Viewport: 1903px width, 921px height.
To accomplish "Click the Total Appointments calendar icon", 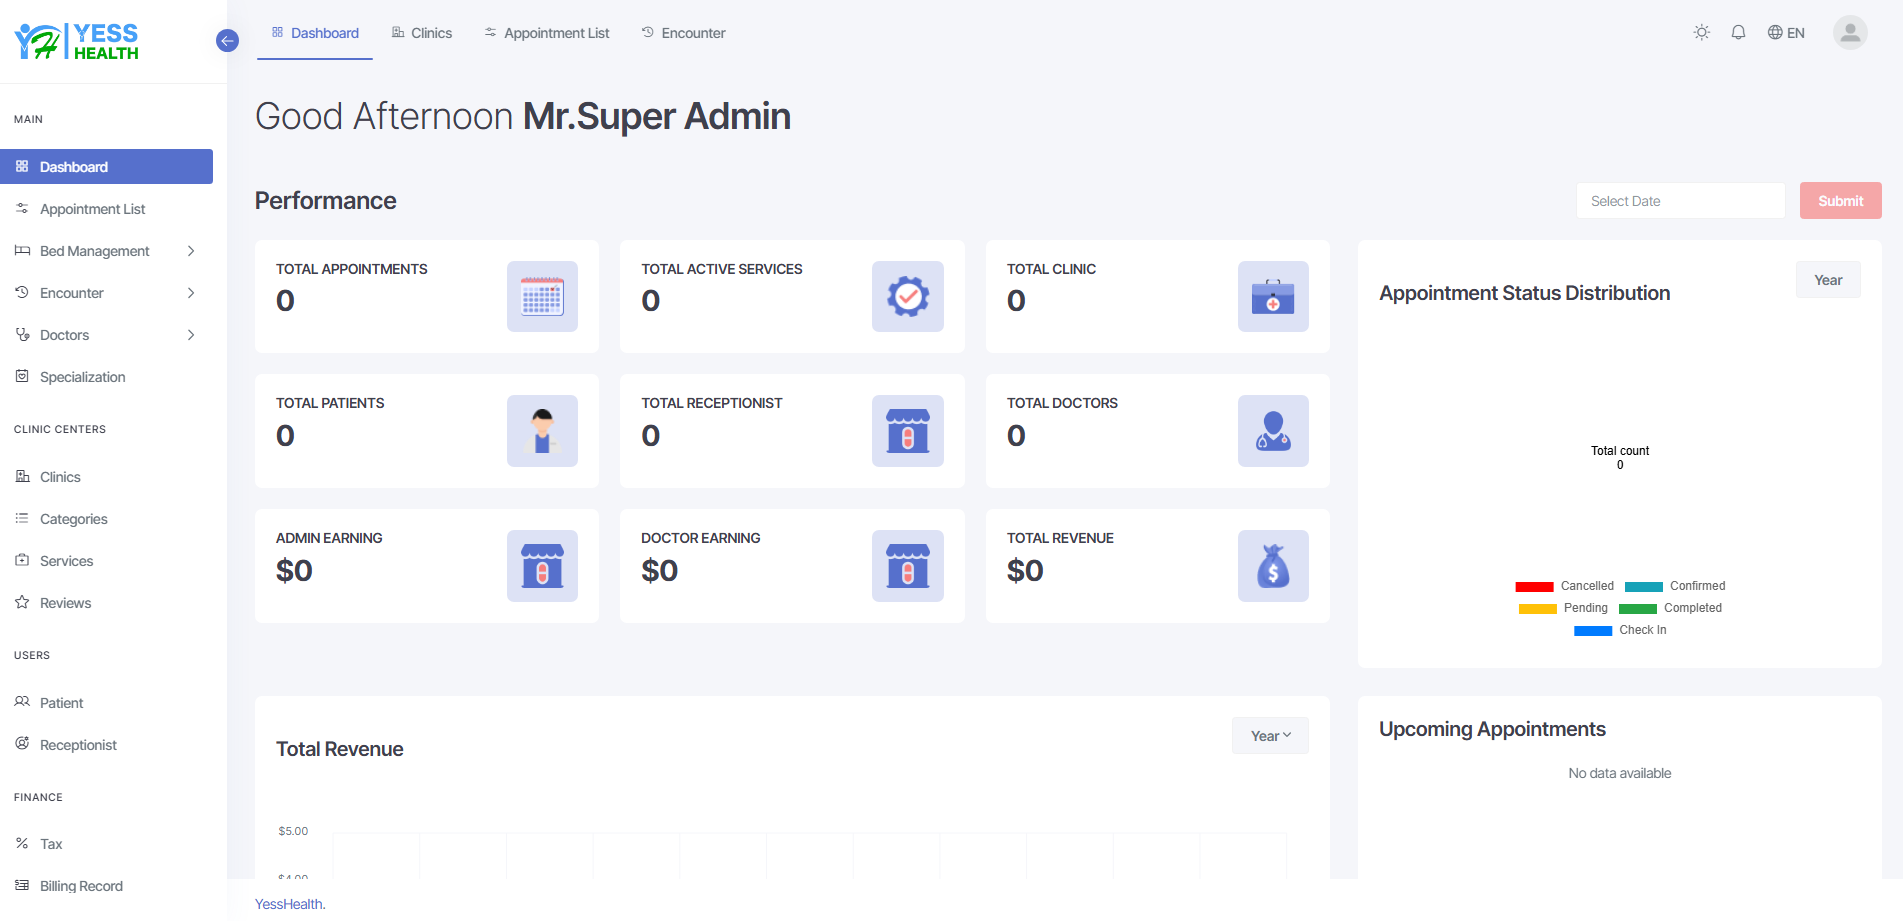I will (542, 297).
